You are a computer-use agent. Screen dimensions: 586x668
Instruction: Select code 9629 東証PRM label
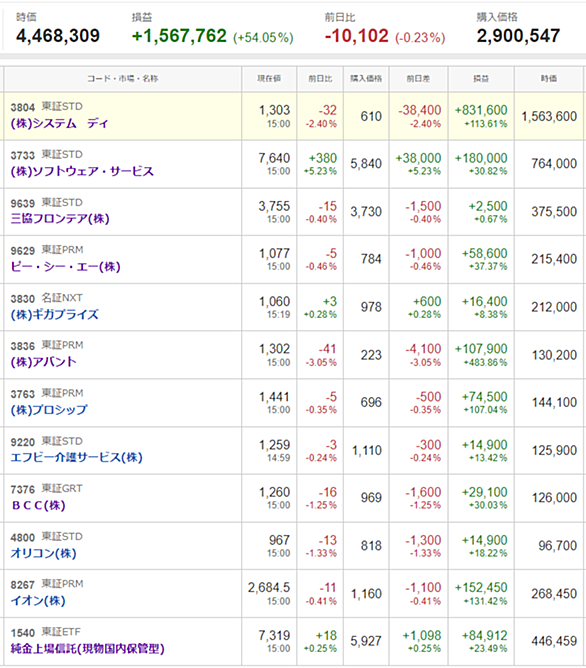coord(47,250)
